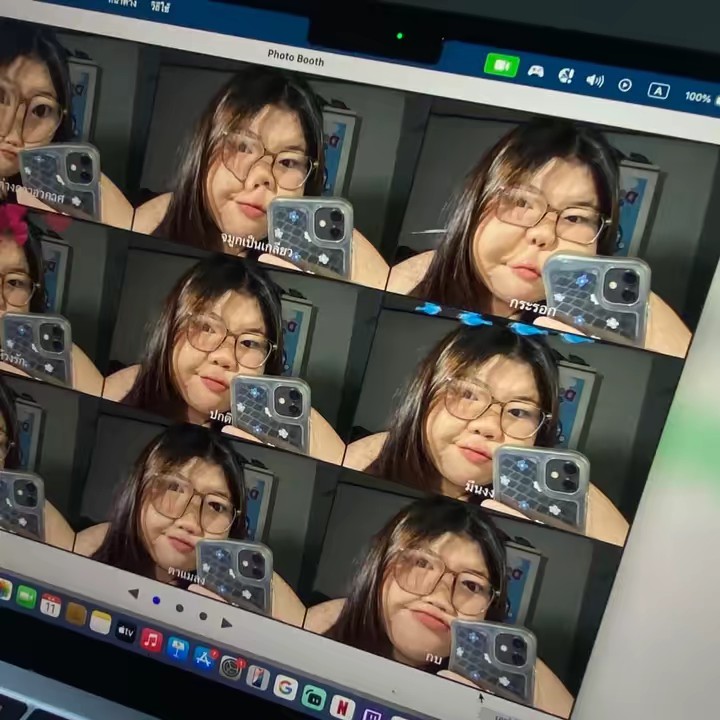Open Apple TV from the Dock

(x=126, y=631)
